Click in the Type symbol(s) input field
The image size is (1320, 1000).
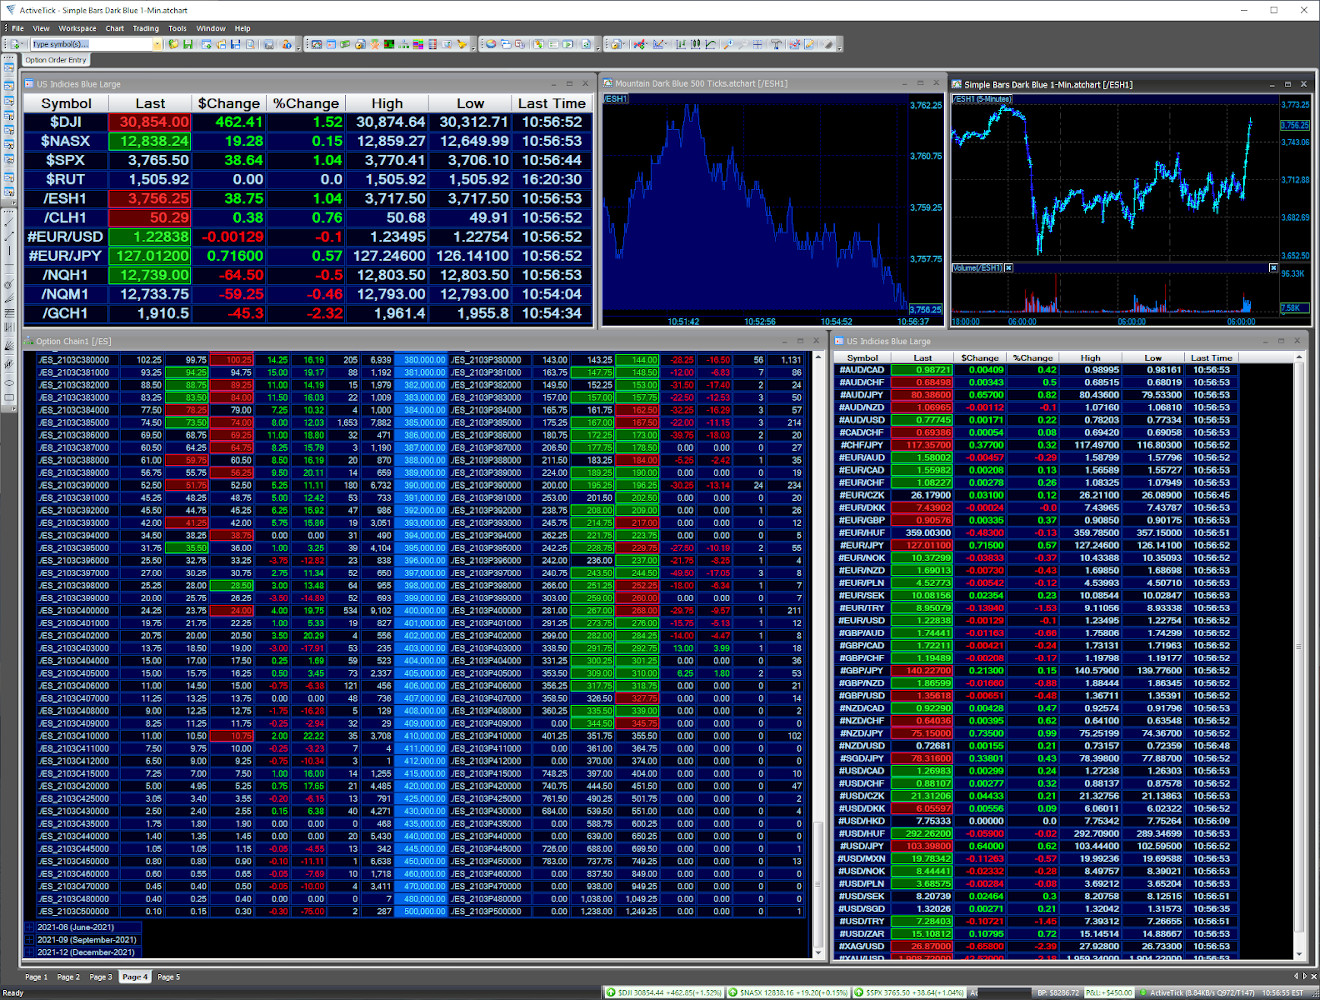[x=90, y=44]
